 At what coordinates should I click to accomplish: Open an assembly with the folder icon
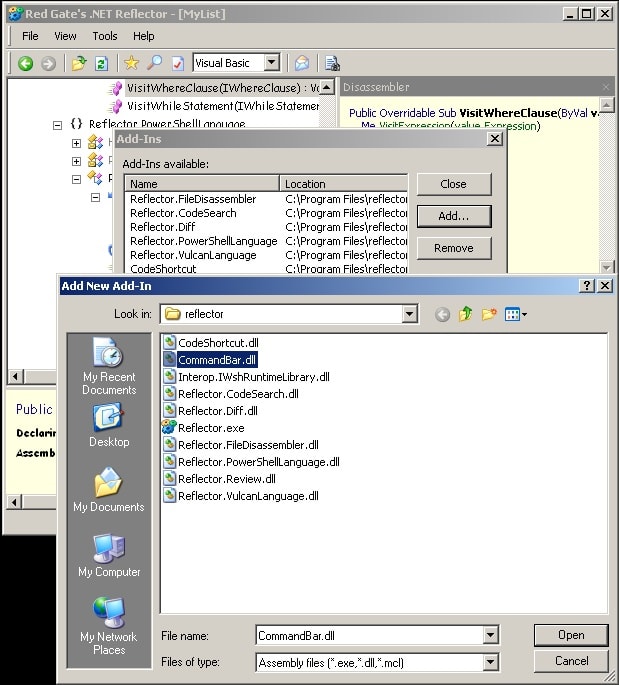pyautogui.click(x=79, y=63)
